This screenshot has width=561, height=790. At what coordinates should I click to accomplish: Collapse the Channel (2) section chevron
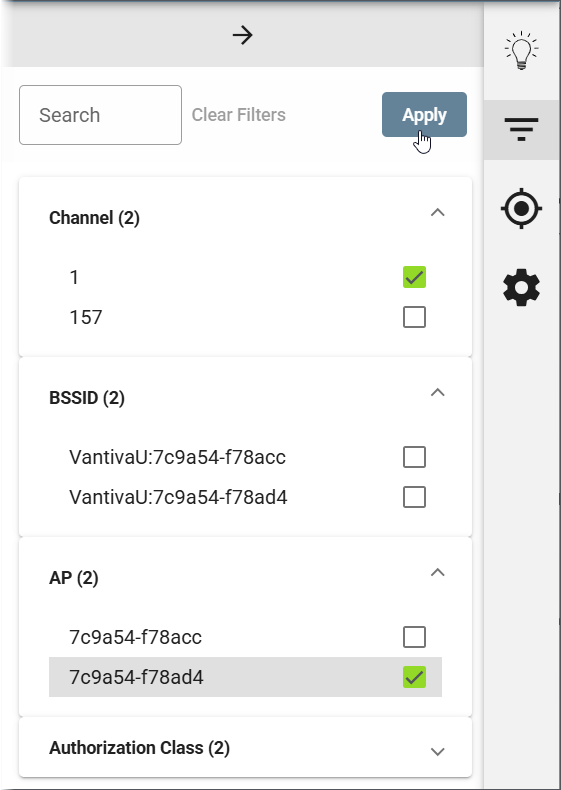pos(438,213)
